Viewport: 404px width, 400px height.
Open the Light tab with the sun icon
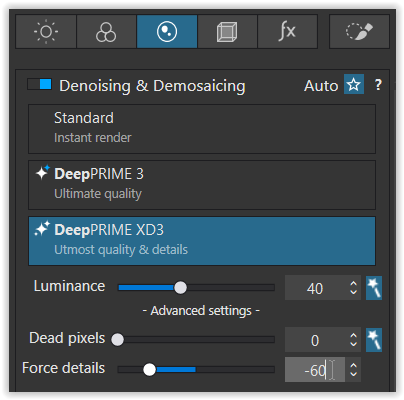coord(46,32)
